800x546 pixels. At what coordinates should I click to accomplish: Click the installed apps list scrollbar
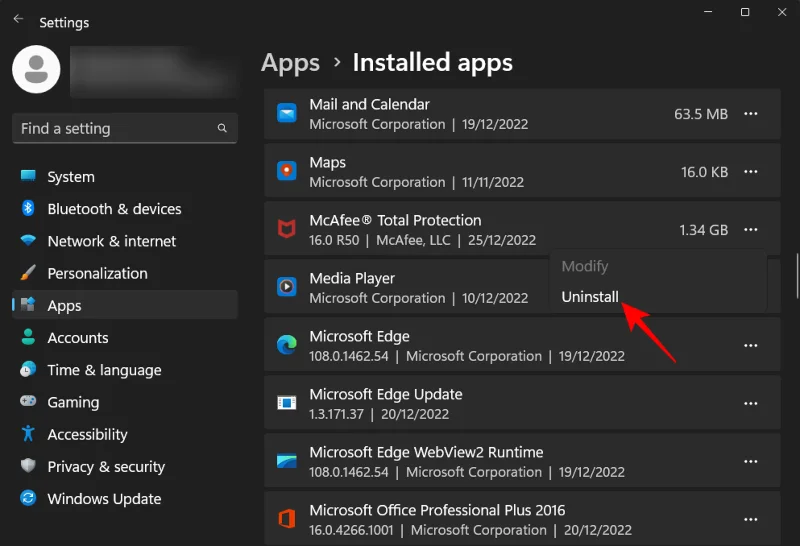pyautogui.click(x=797, y=276)
